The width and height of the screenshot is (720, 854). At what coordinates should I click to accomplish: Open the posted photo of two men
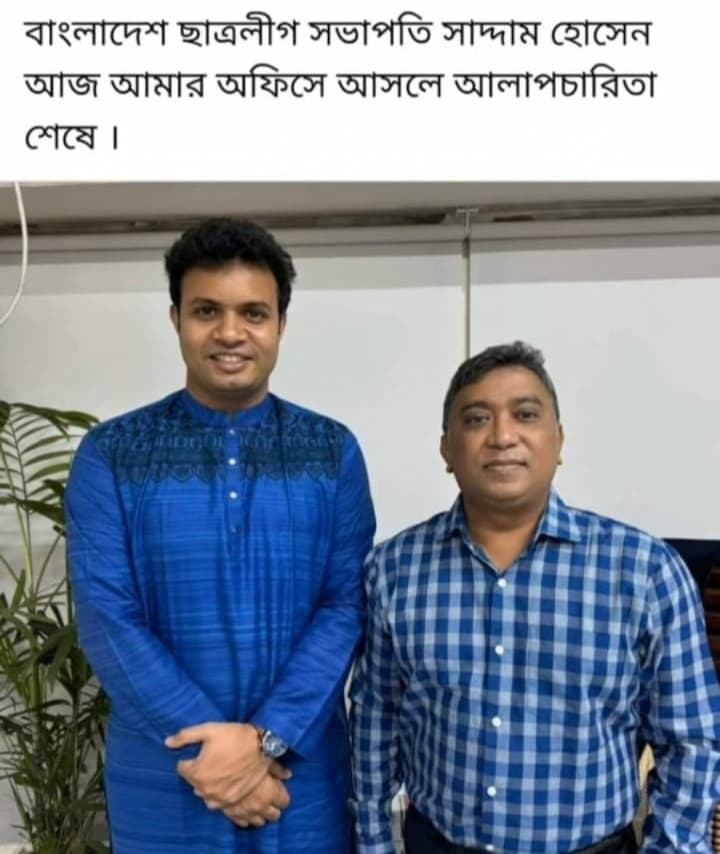click(x=360, y=517)
